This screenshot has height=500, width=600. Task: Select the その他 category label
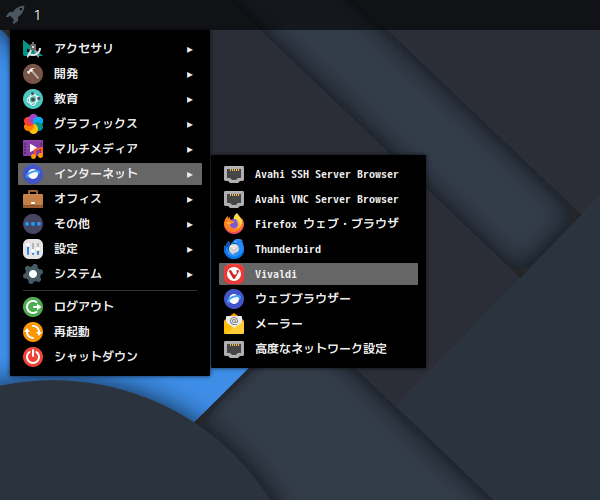72,224
